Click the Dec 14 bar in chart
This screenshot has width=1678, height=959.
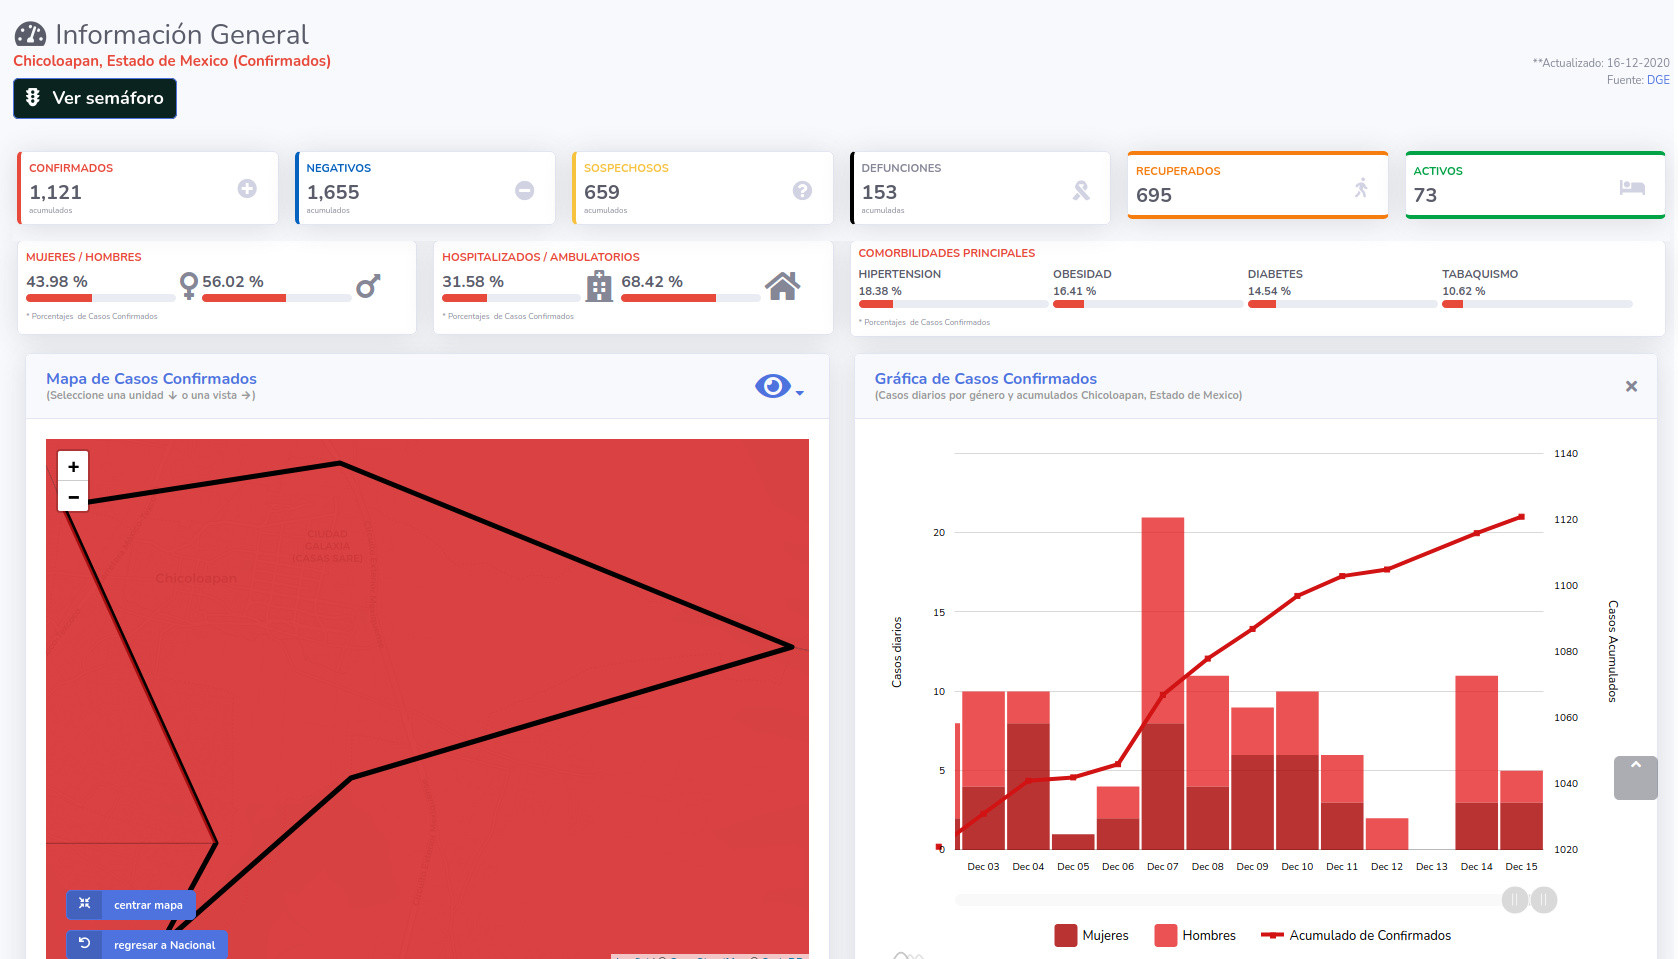click(x=1476, y=762)
